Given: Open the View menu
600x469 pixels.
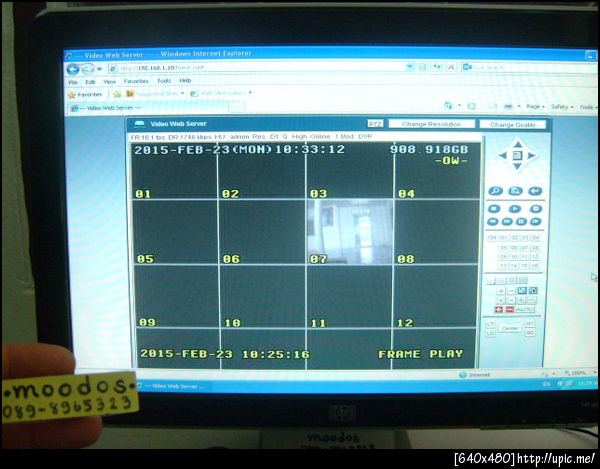Looking at the screenshot, I should point(109,81).
